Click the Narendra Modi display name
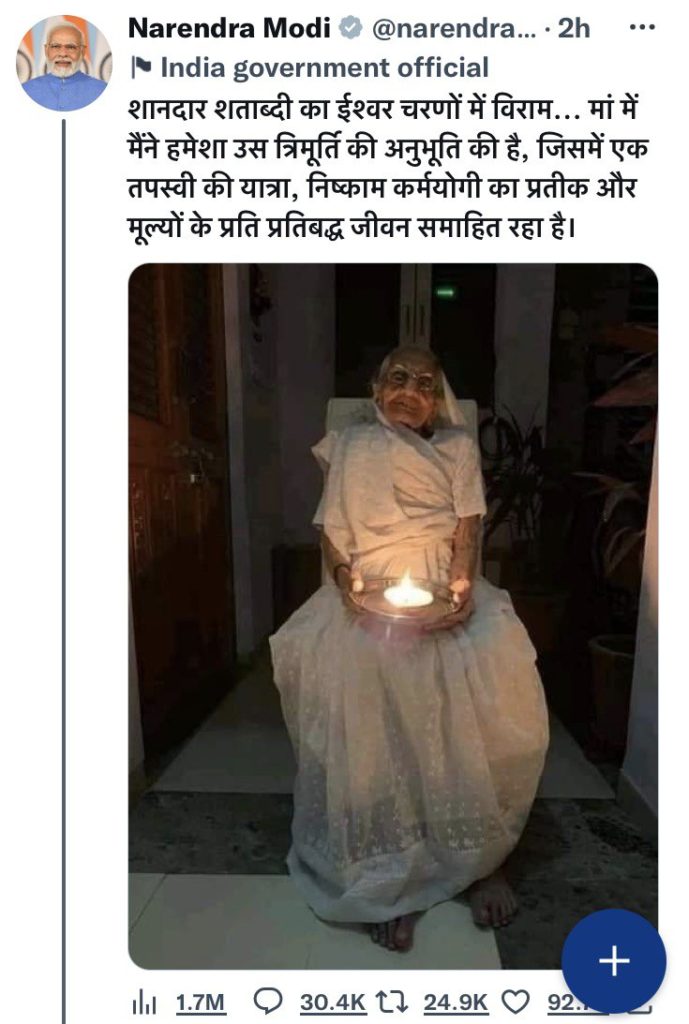Screen dimensions: 689x1024 [229, 28]
